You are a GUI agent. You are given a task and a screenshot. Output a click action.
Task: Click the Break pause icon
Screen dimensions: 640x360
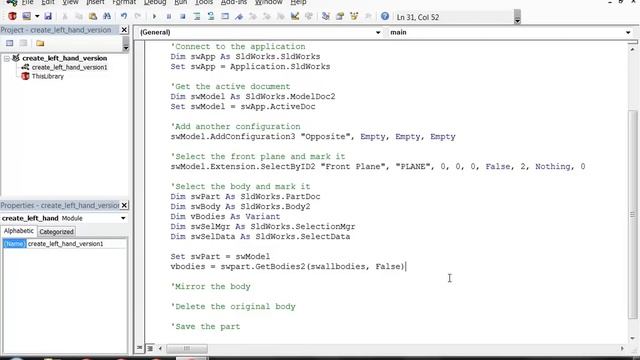point(169,16)
